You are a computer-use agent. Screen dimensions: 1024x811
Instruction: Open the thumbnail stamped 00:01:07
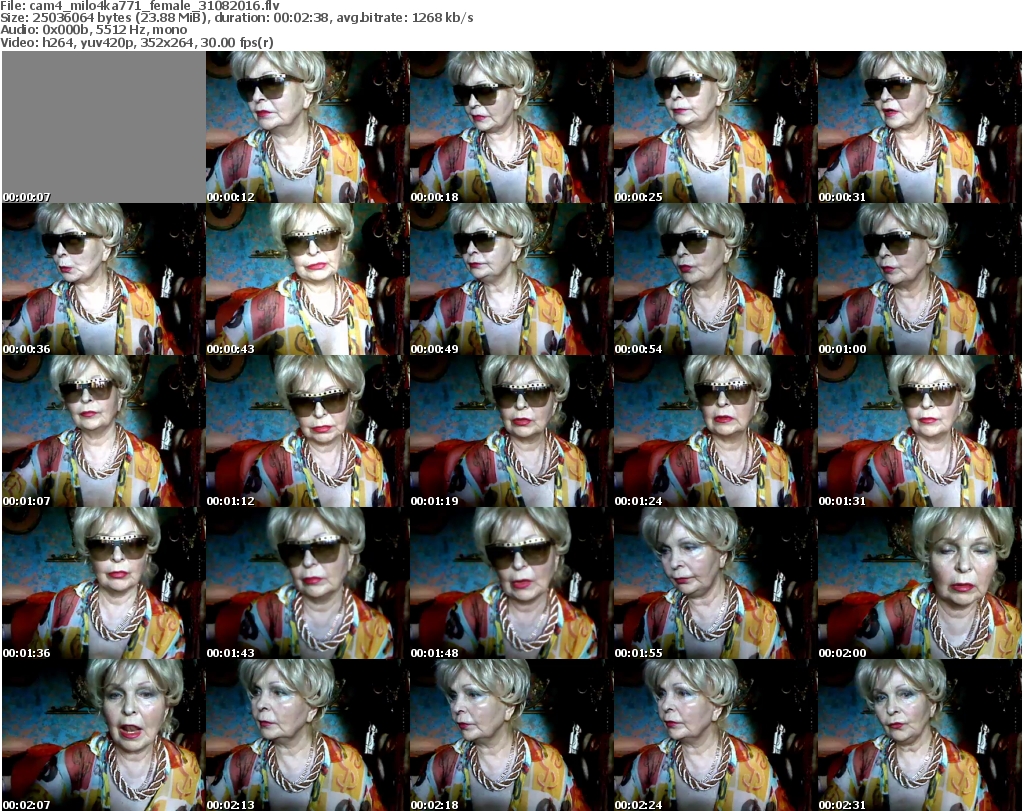coord(104,431)
